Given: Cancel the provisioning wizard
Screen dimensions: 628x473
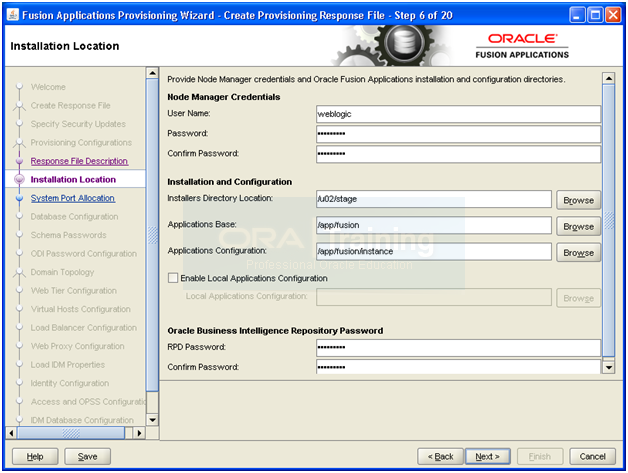Looking at the screenshot, I should (592, 456).
